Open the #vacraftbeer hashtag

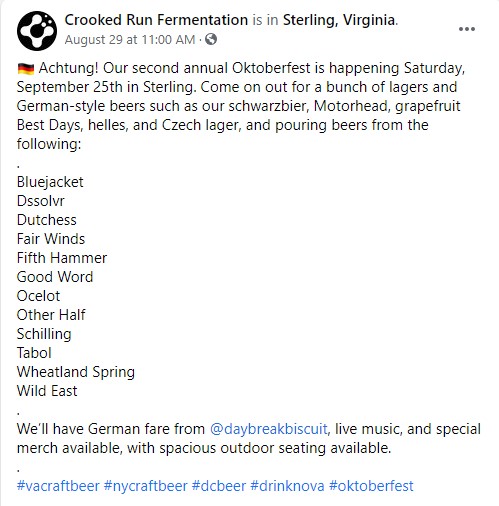(x=58, y=486)
